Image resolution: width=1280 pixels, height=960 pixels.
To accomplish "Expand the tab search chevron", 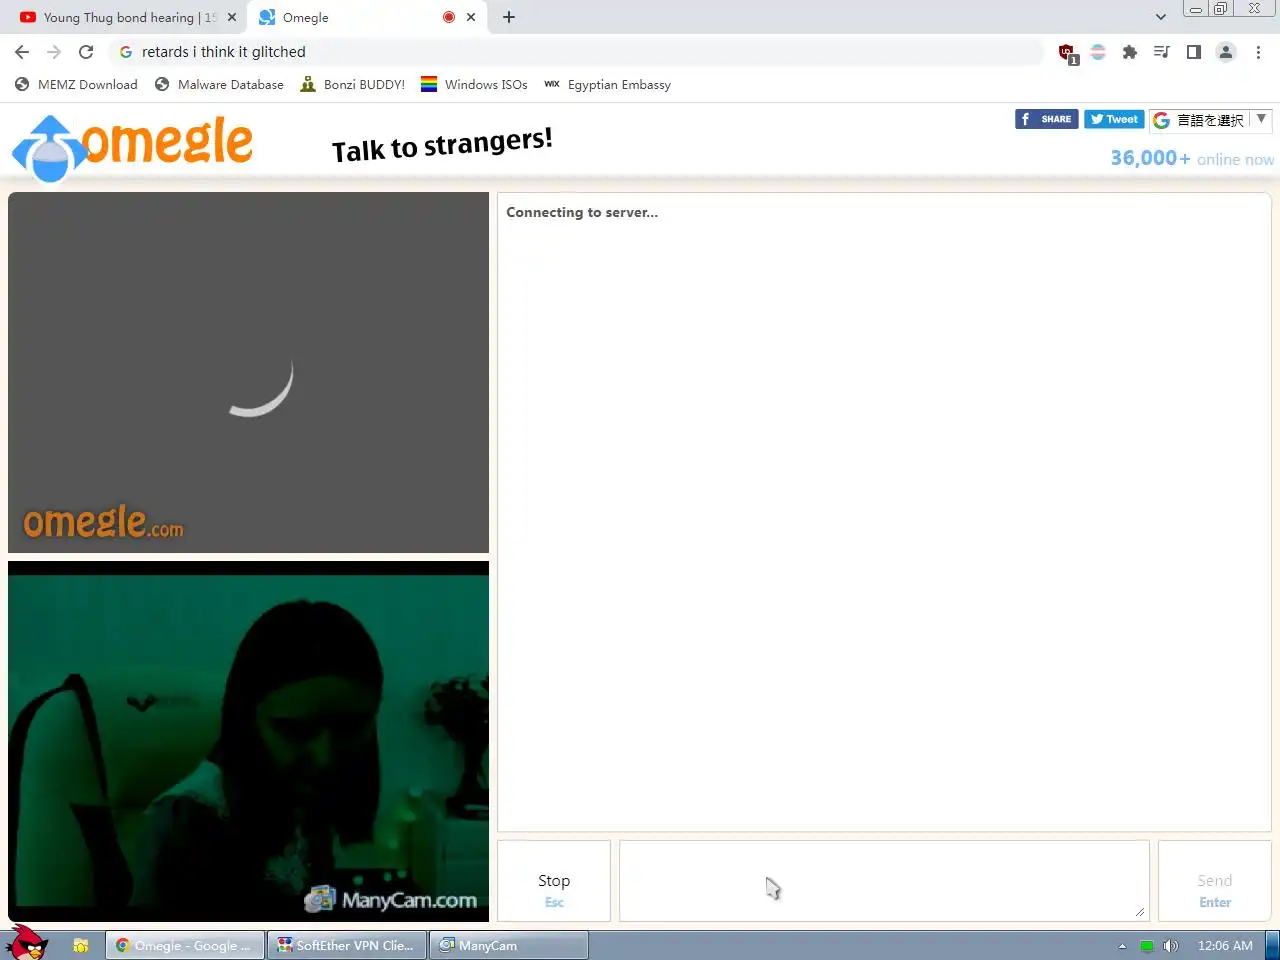I will 1161,17.
